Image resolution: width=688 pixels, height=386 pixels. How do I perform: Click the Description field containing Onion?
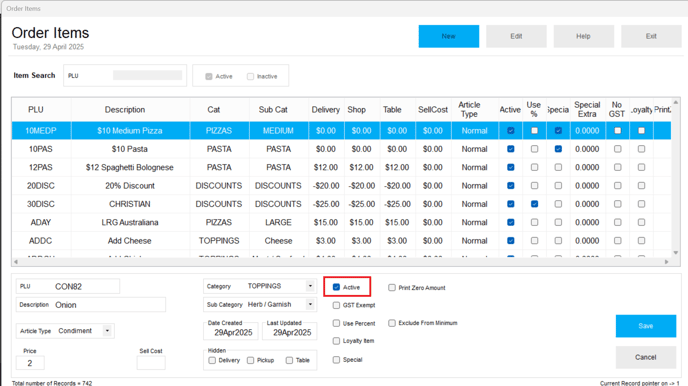91,305
